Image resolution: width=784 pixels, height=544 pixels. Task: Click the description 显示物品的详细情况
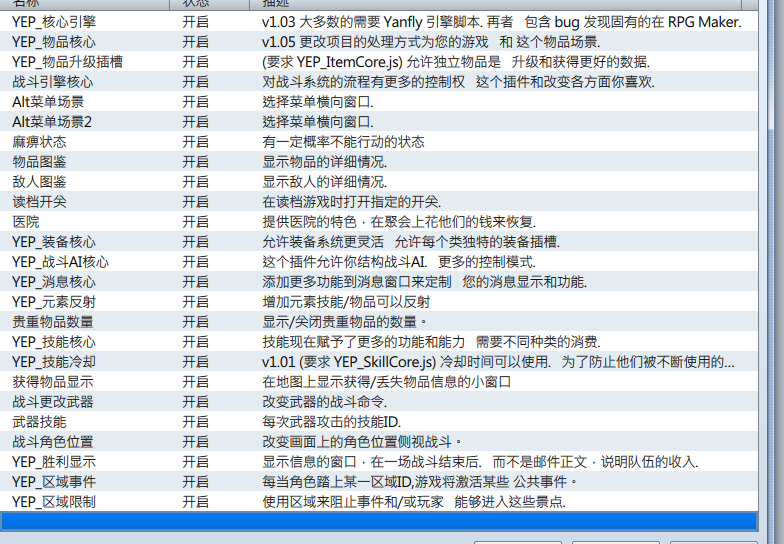click(x=324, y=162)
